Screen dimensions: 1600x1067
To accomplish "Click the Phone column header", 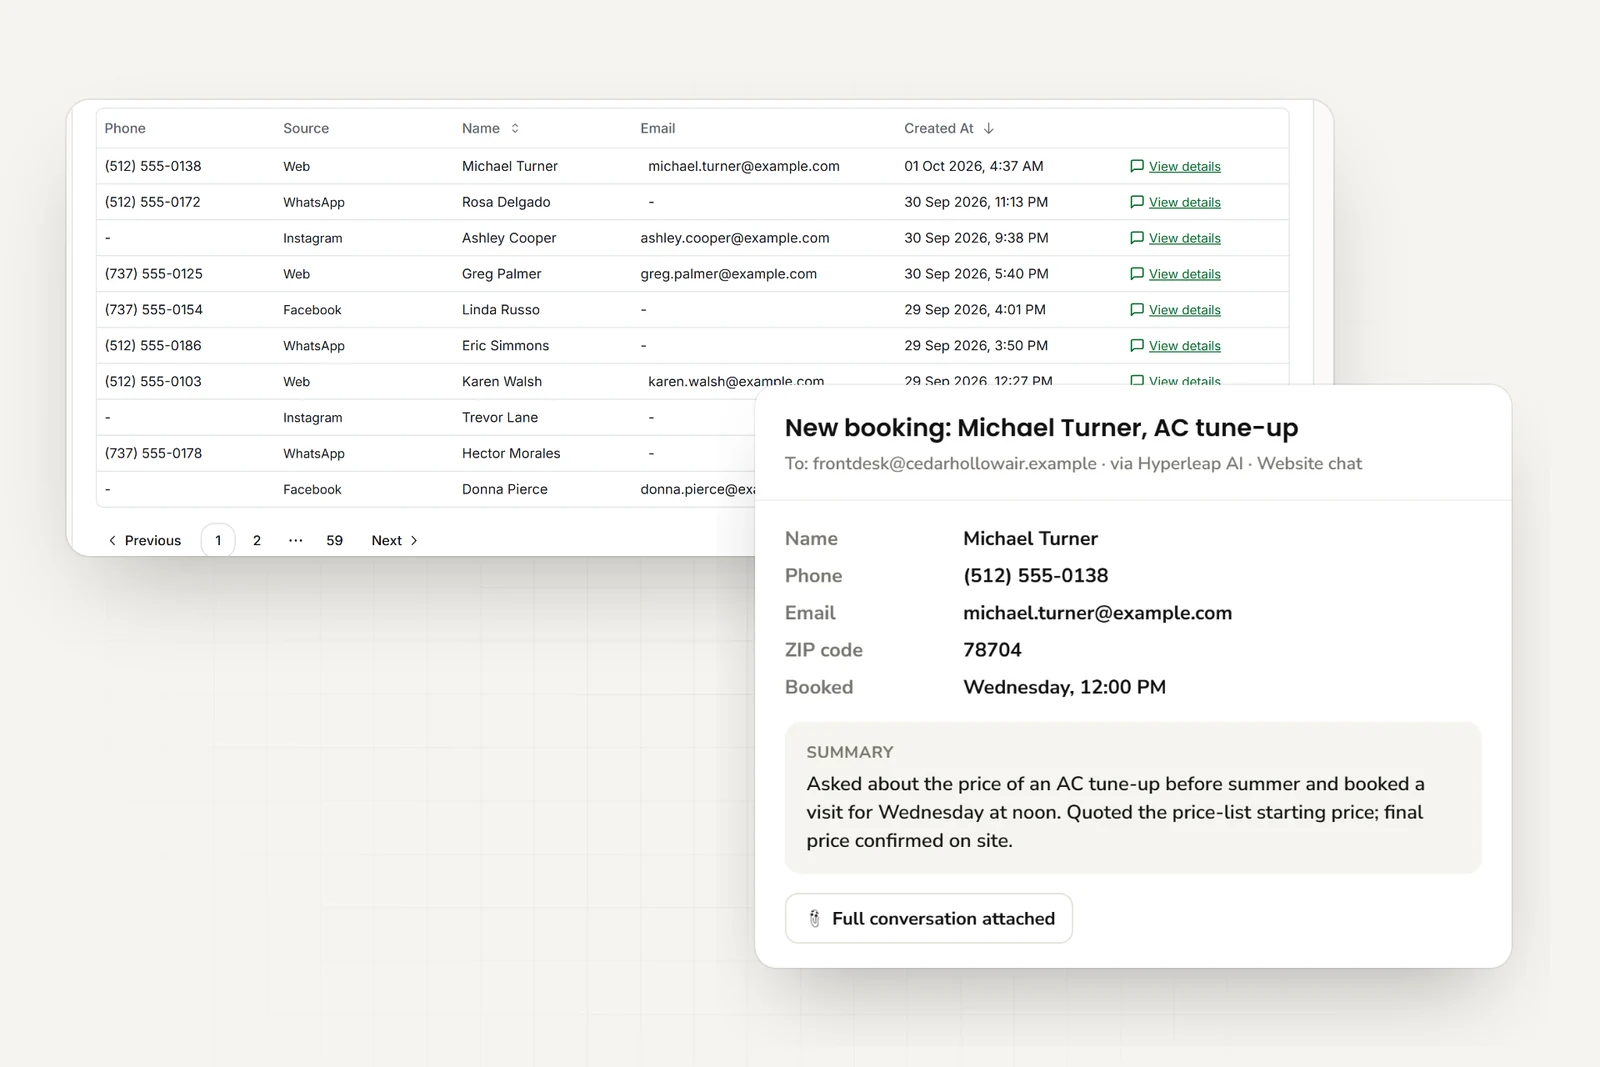I will point(125,129).
